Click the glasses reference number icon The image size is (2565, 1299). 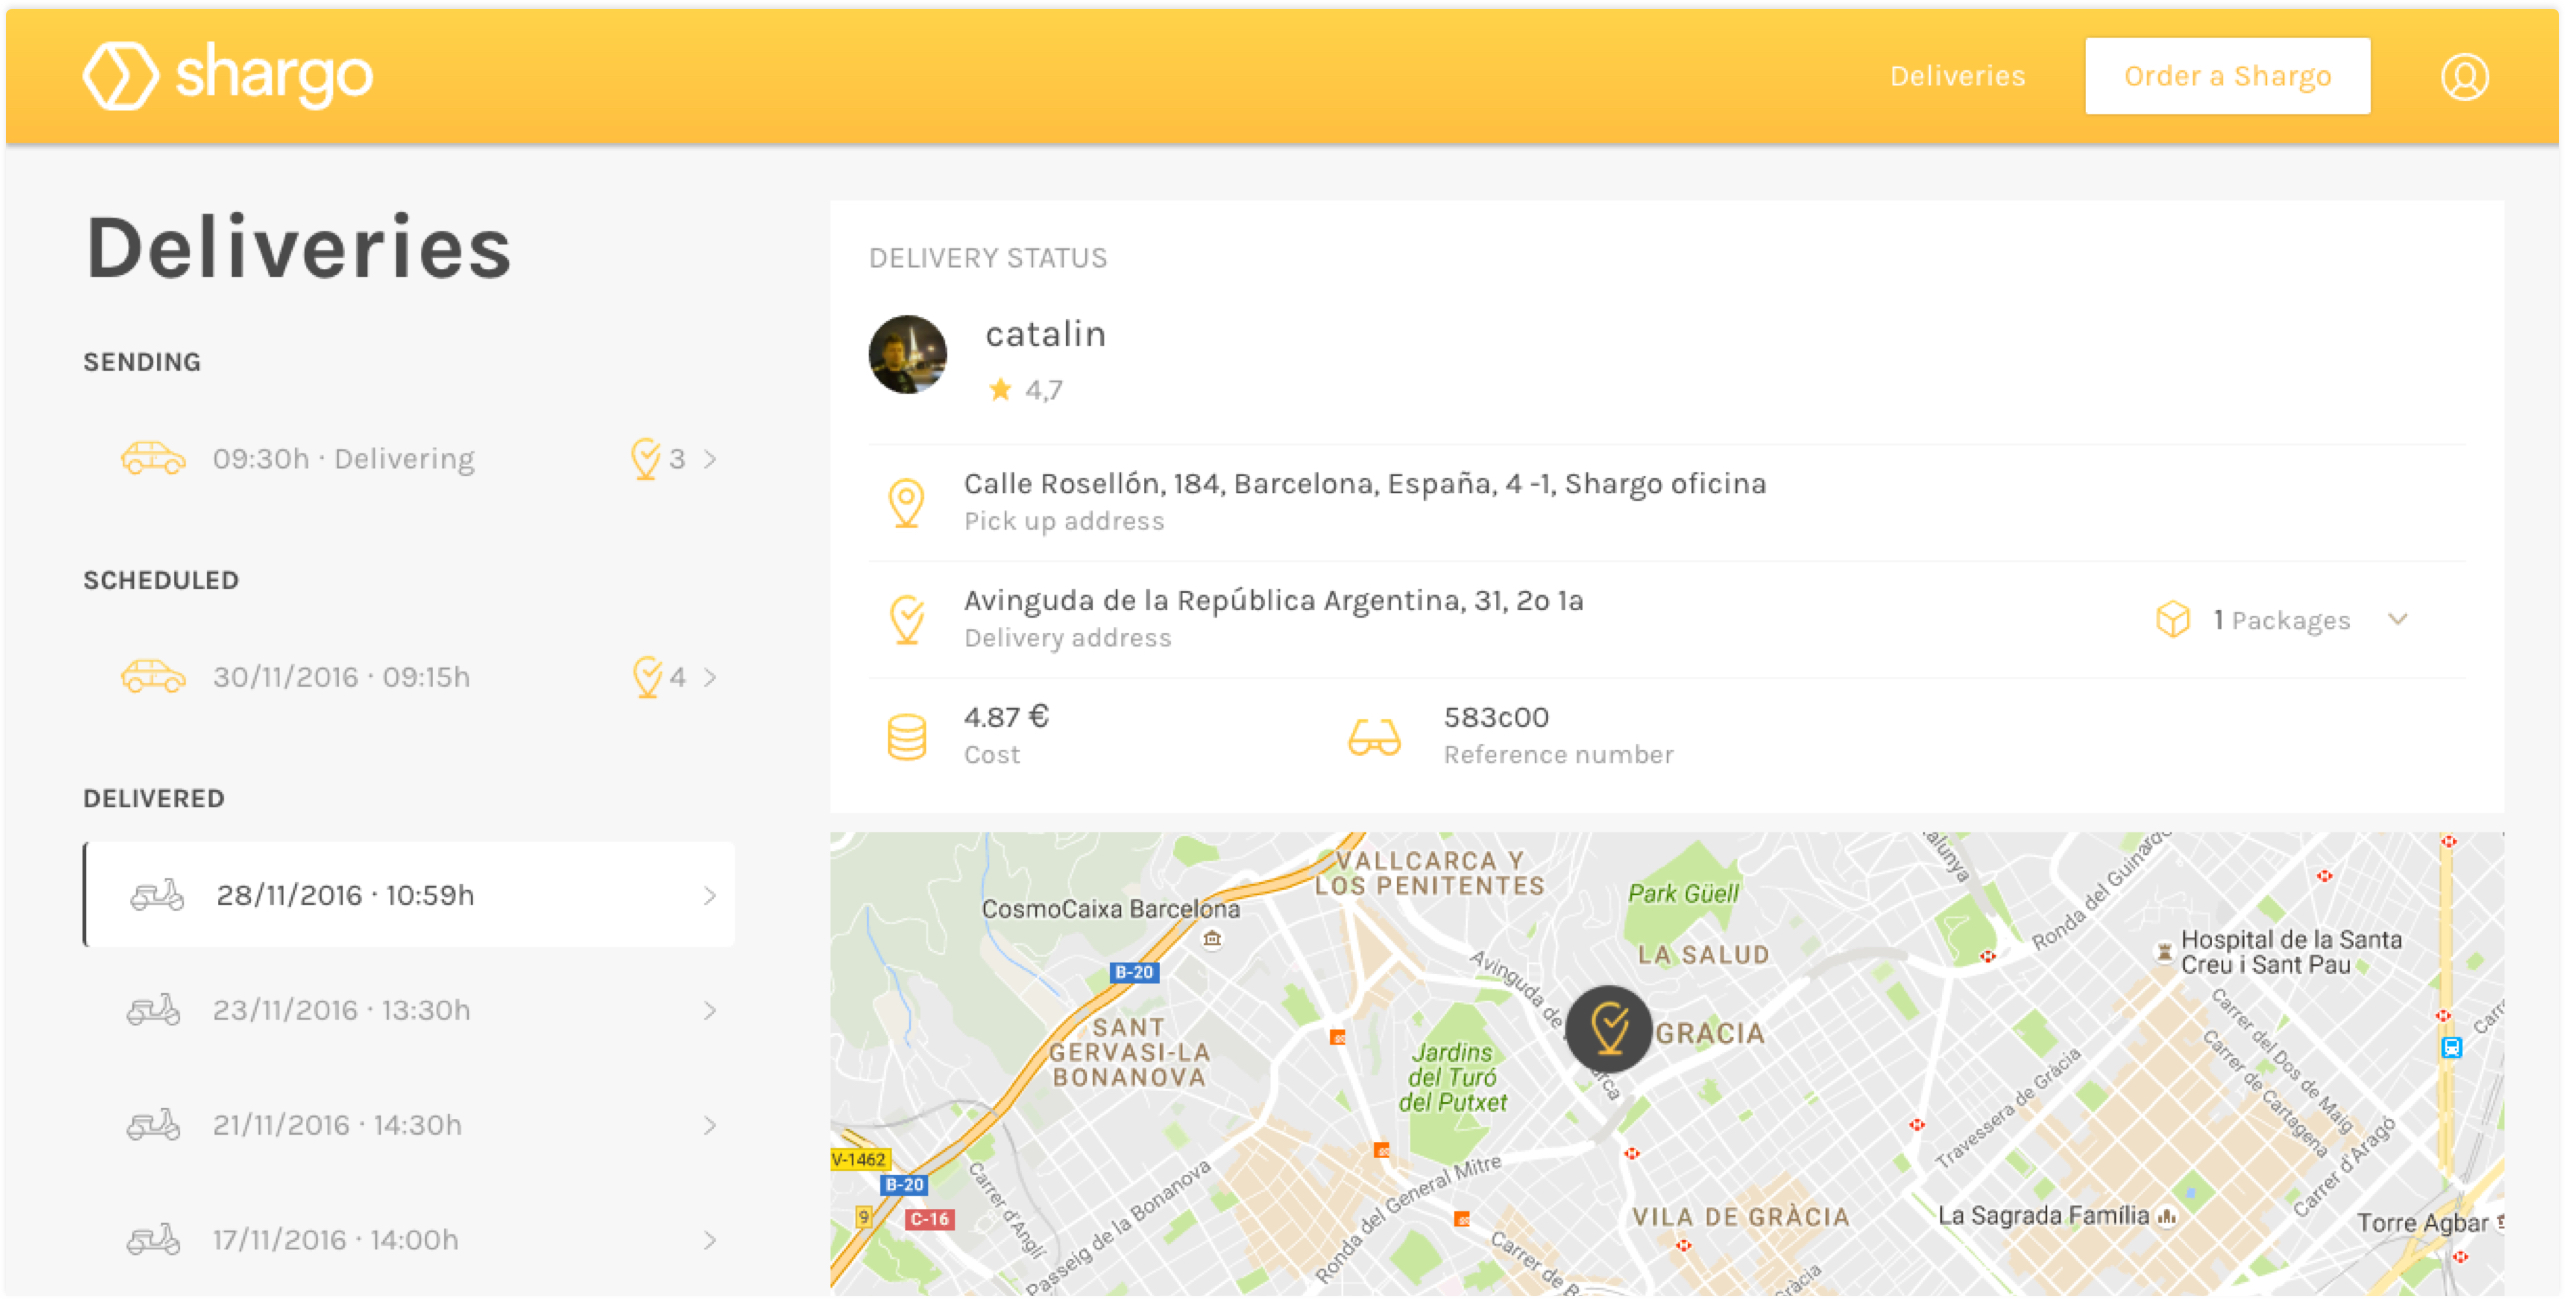tap(1374, 737)
